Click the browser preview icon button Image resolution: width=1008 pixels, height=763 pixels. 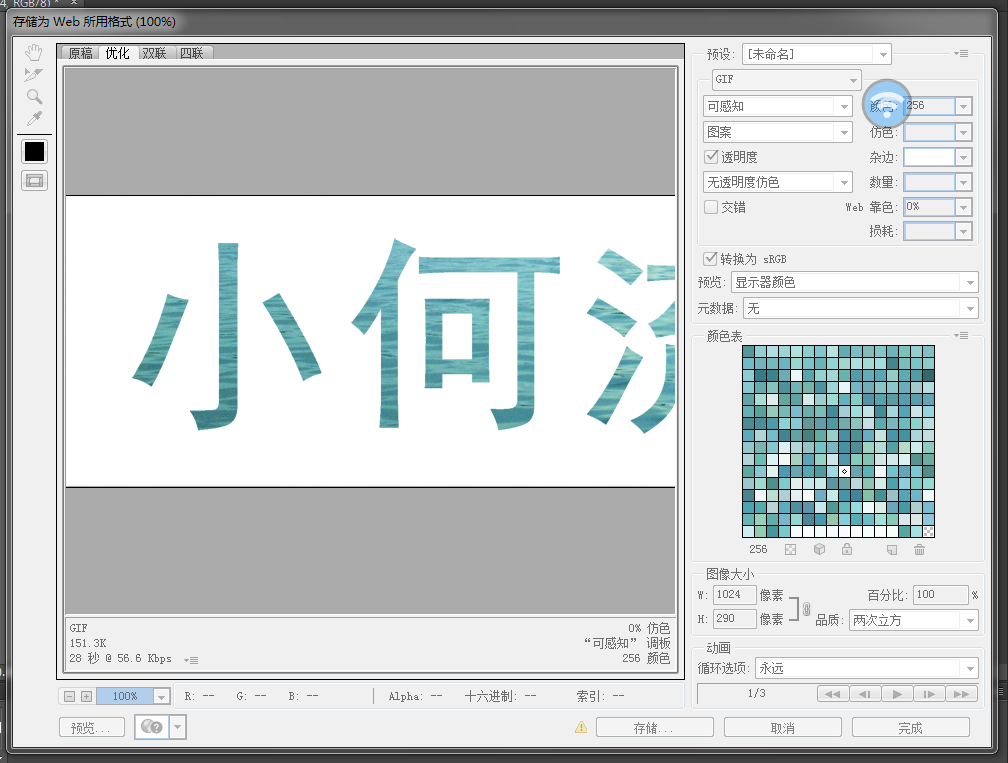pyautogui.click(x=152, y=727)
